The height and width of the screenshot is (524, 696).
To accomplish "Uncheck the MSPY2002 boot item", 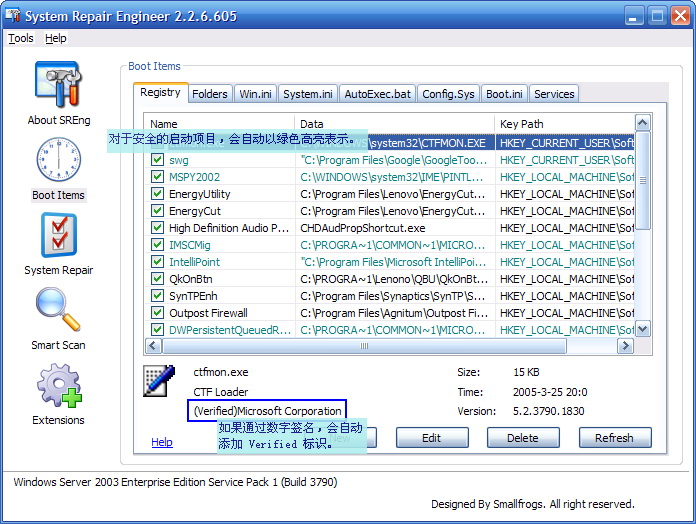I will [157, 177].
